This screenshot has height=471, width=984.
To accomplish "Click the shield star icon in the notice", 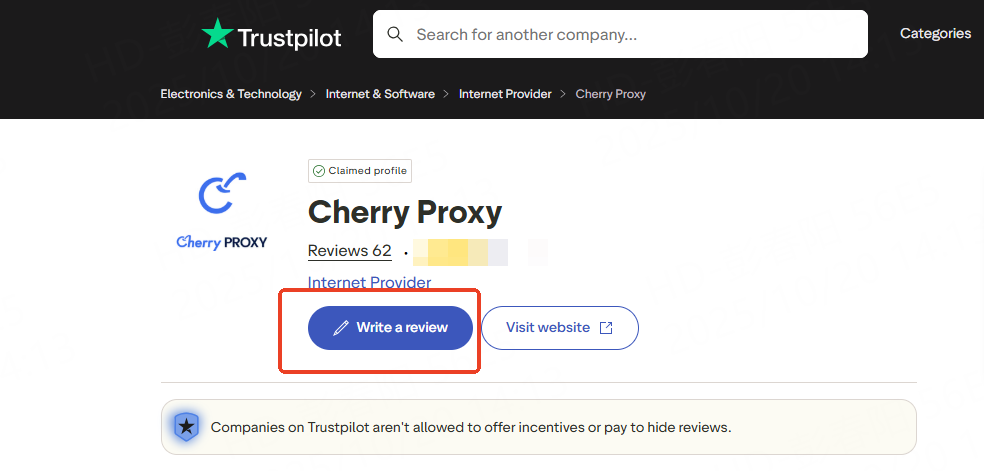I will pyautogui.click(x=186, y=427).
